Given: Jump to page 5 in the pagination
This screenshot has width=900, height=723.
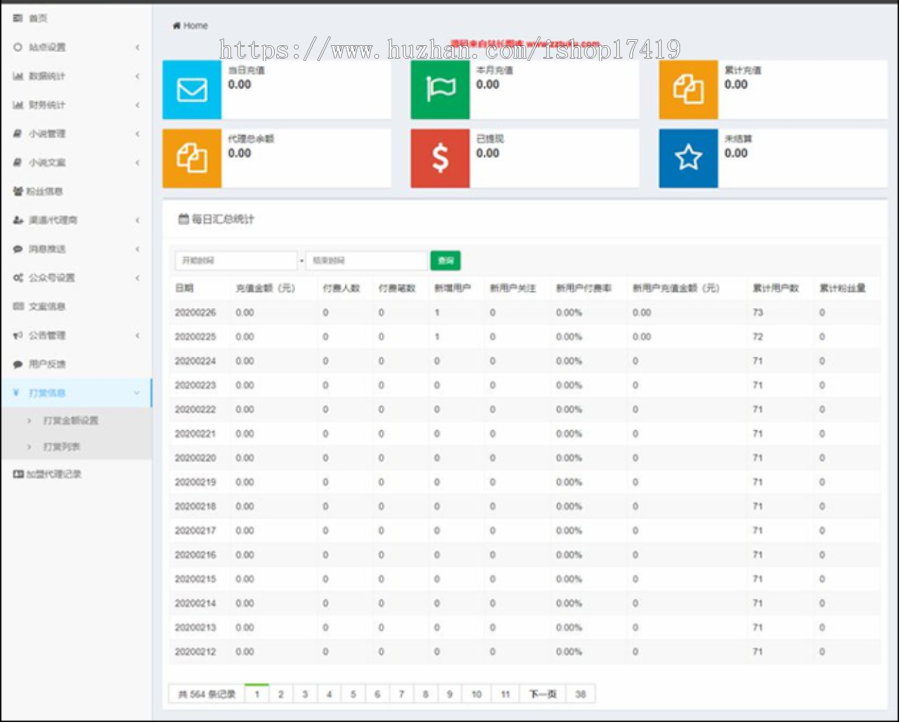Looking at the screenshot, I should [353, 694].
